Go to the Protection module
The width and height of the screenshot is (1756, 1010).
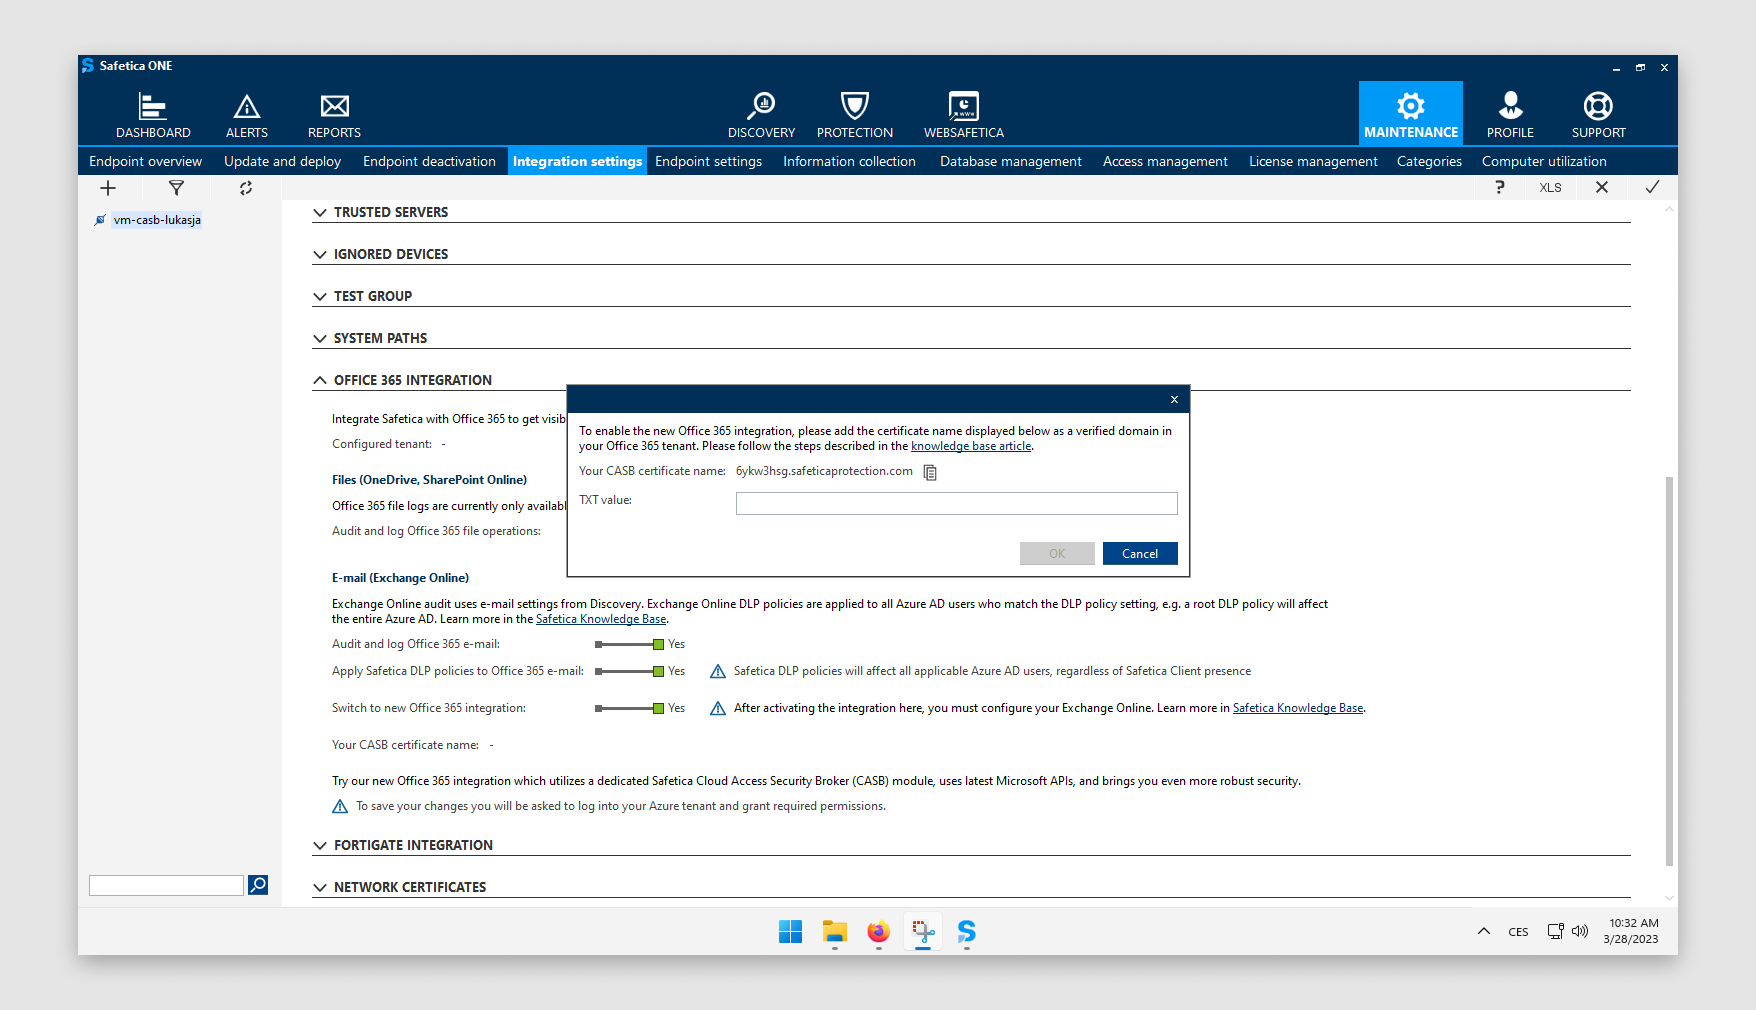pos(855,114)
